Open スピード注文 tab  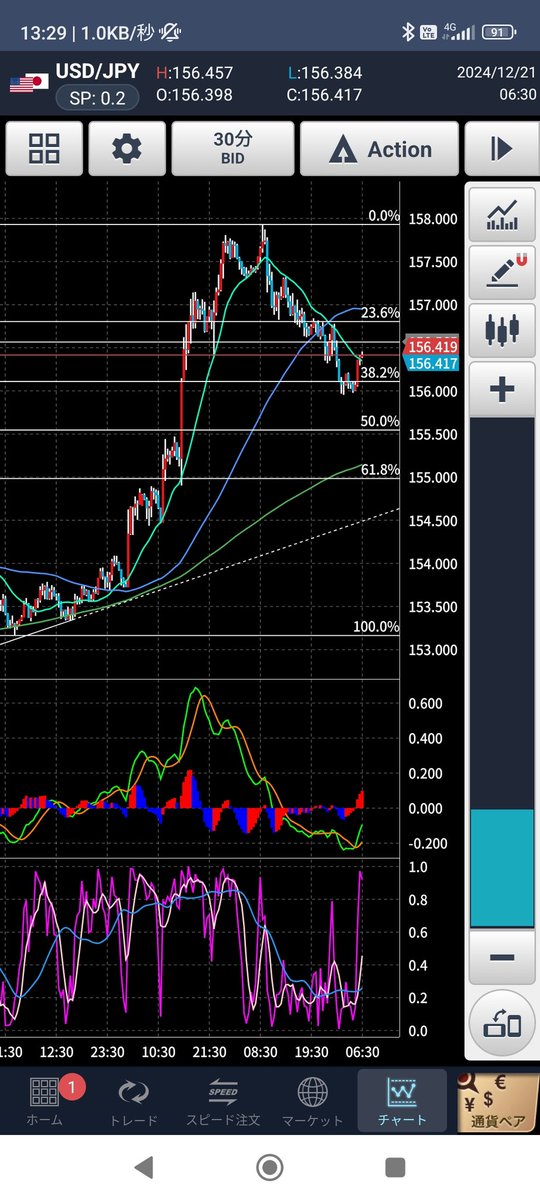click(222, 1101)
